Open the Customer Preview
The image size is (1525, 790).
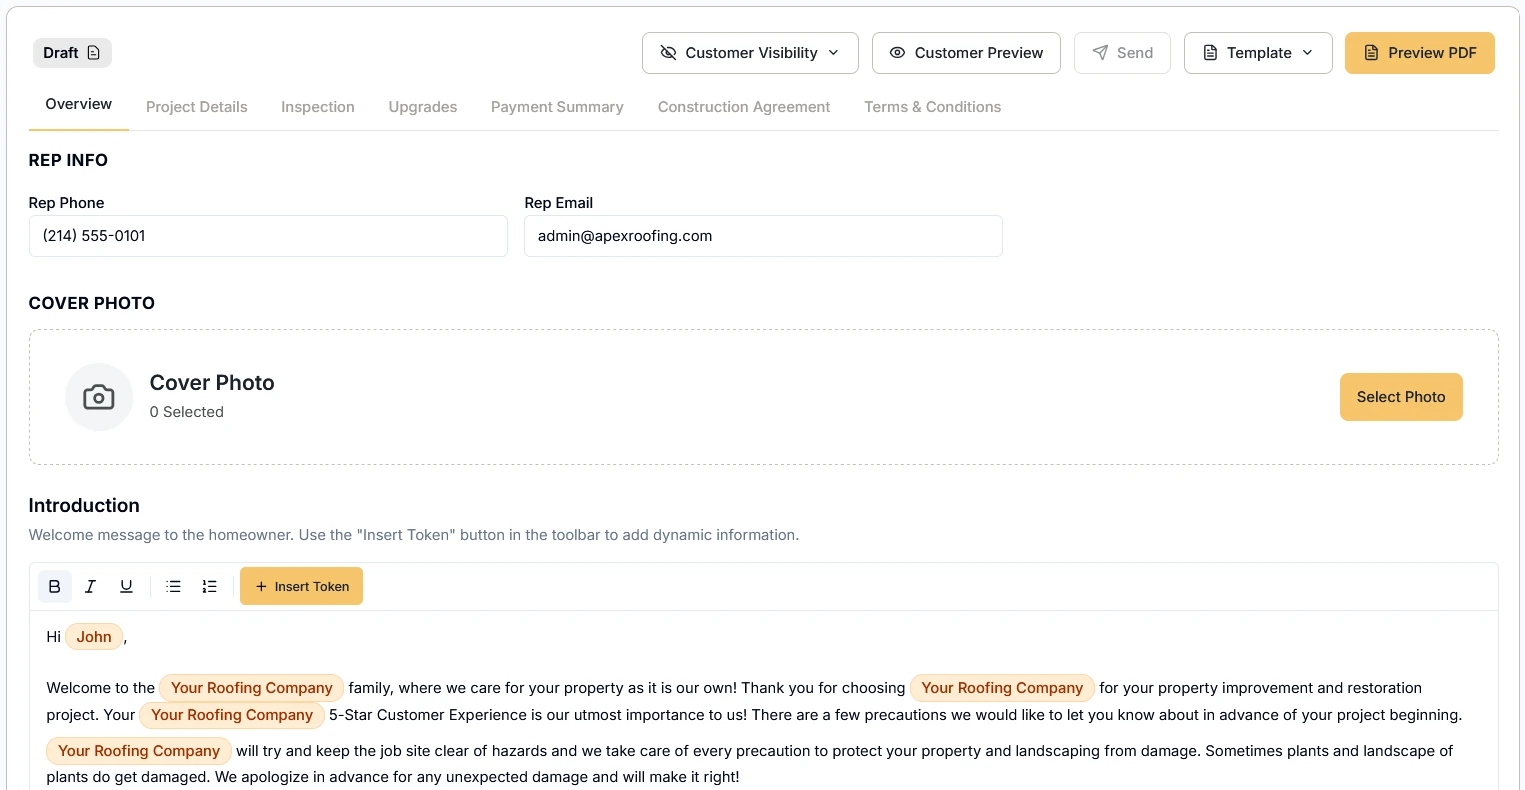click(x=966, y=53)
